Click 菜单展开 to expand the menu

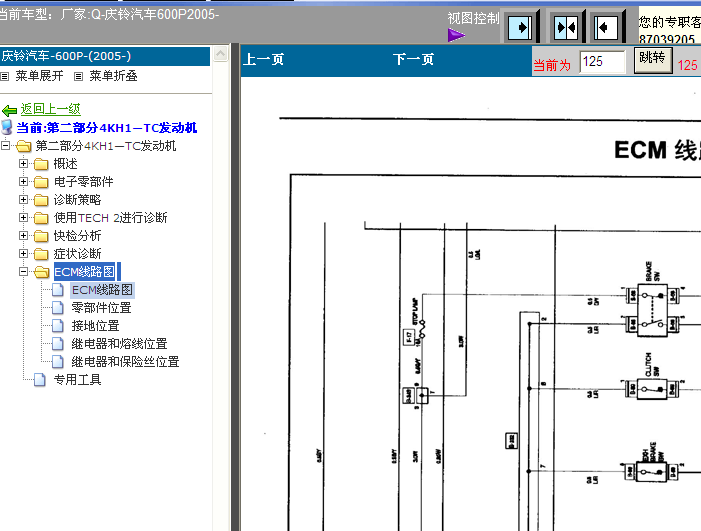click(x=39, y=76)
